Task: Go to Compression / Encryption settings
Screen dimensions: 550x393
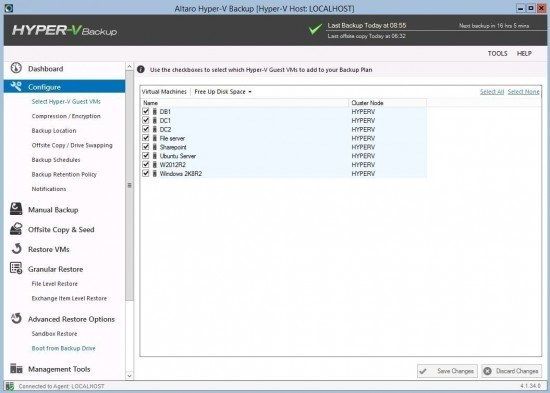Action: click(x=66, y=116)
